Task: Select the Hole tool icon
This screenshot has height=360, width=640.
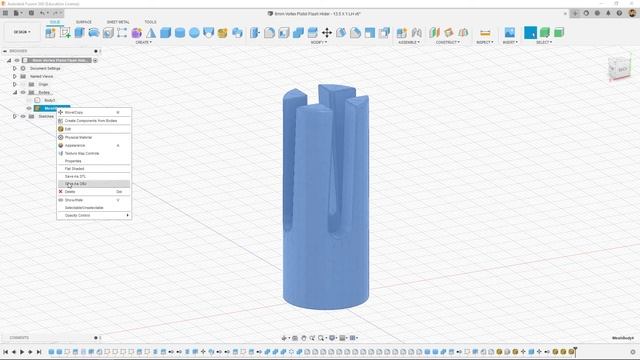Action: tap(108, 33)
